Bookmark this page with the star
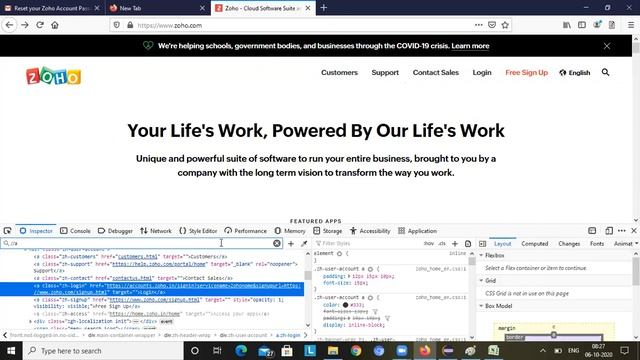 point(505,25)
